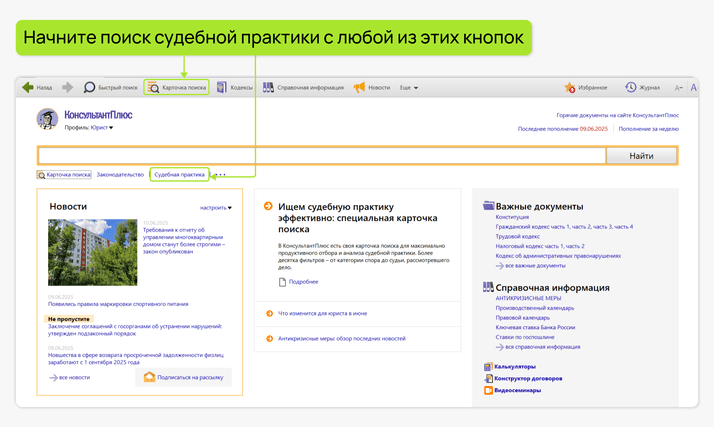Open news 'Требования к отчету об управлении'
This screenshot has height=427, width=714.
[184, 240]
